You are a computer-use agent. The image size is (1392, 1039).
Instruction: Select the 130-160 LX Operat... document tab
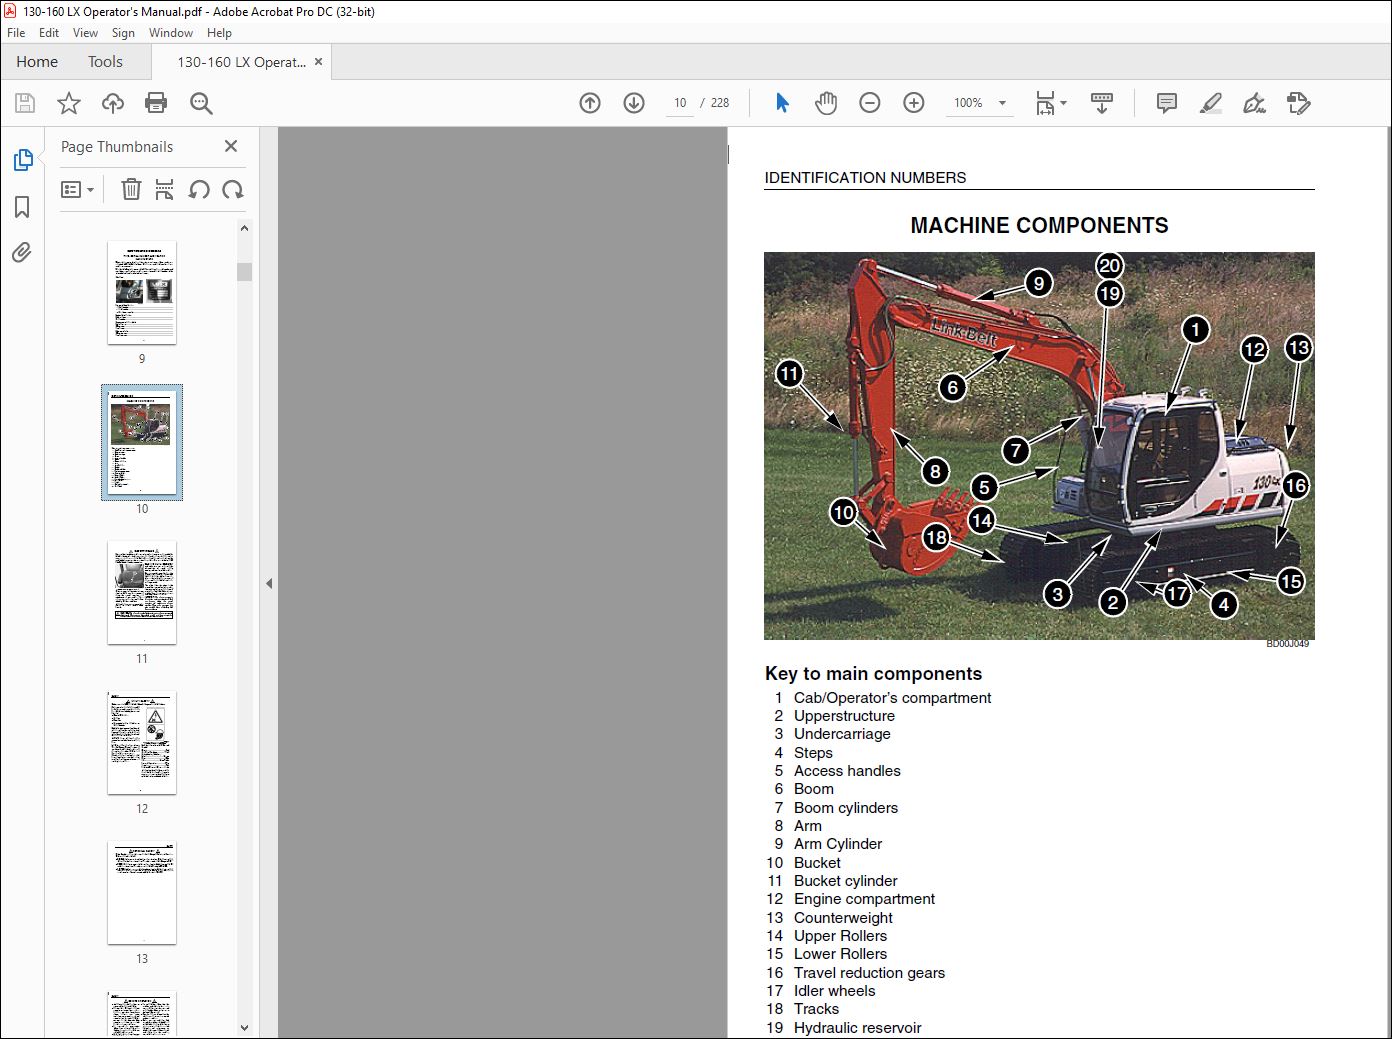[241, 62]
